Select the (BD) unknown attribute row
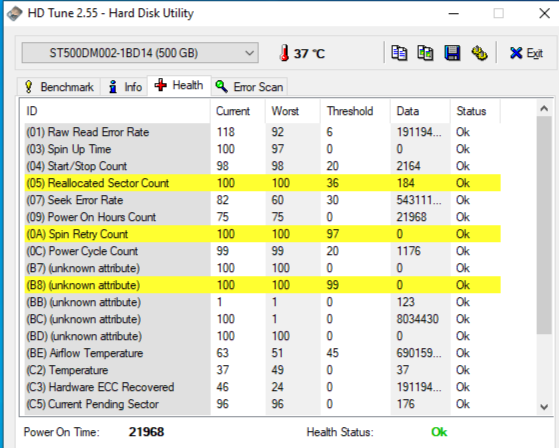 [263, 336]
